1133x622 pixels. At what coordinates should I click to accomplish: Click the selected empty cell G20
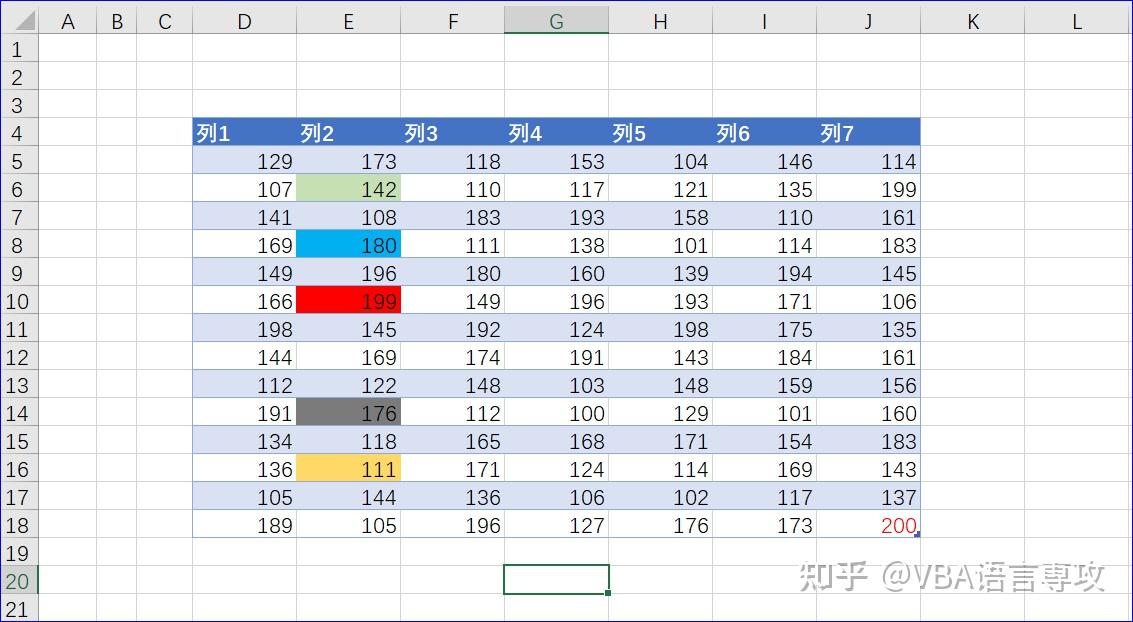(556, 580)
